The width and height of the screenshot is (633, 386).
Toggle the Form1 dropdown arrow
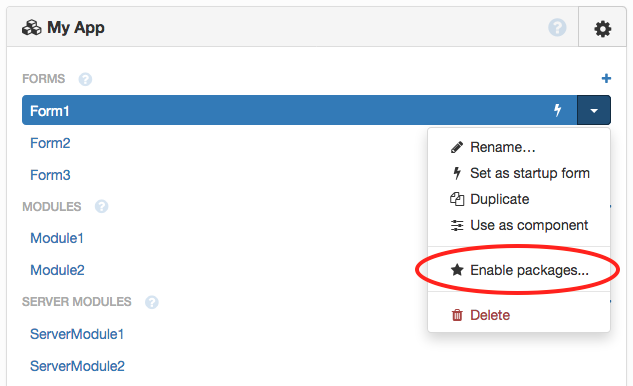594,110
